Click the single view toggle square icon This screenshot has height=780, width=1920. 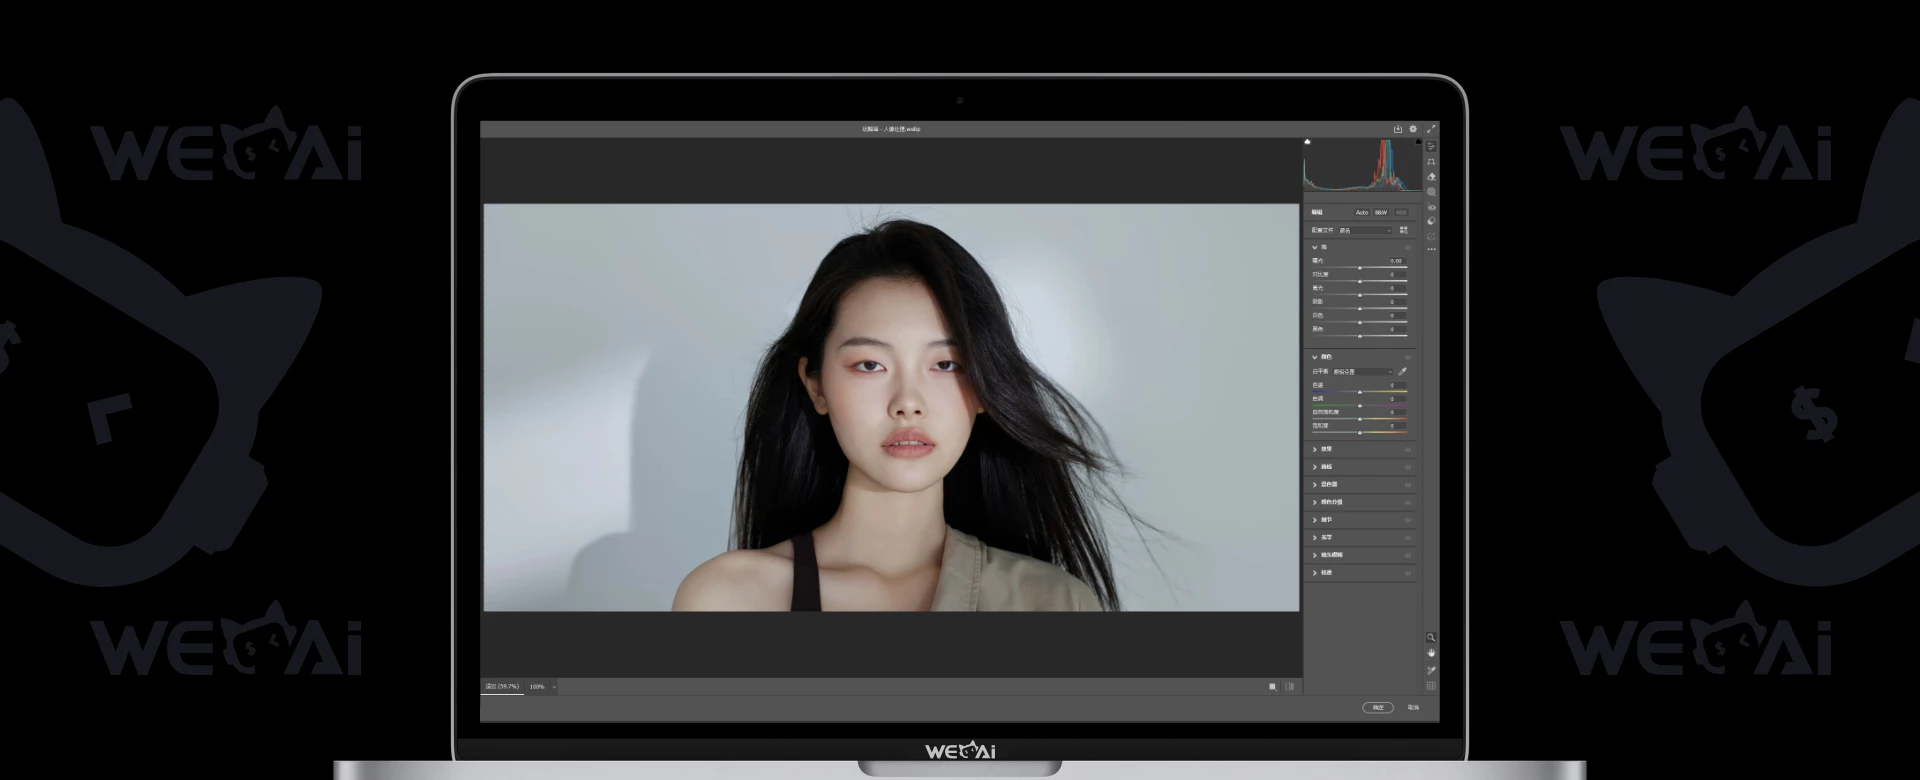click(1272, 687)
